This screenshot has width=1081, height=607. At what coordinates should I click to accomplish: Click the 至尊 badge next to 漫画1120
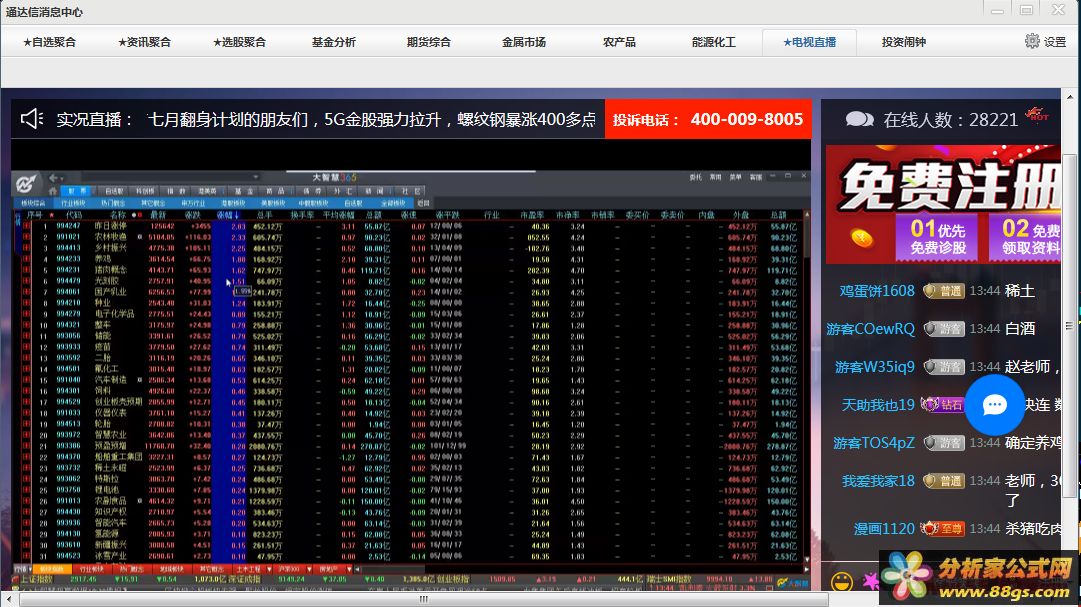[944, 529]
